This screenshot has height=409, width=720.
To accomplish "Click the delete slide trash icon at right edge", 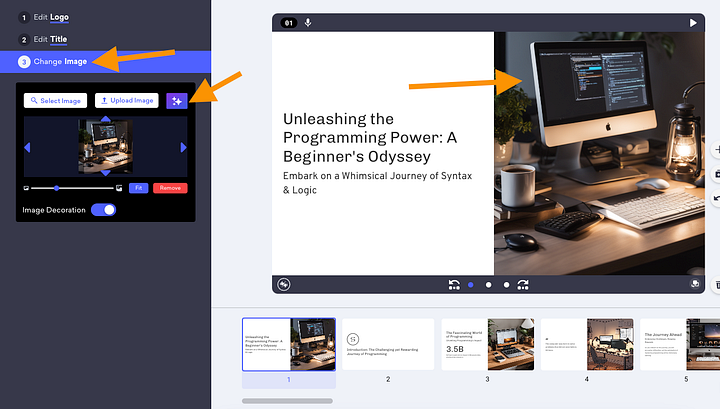I will tap(716, 285).
